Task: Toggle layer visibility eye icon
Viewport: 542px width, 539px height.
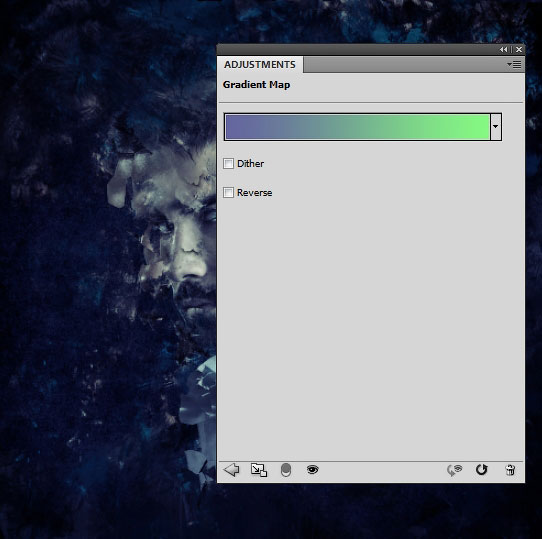Action: pyautogui.click(x=312, y=470)
